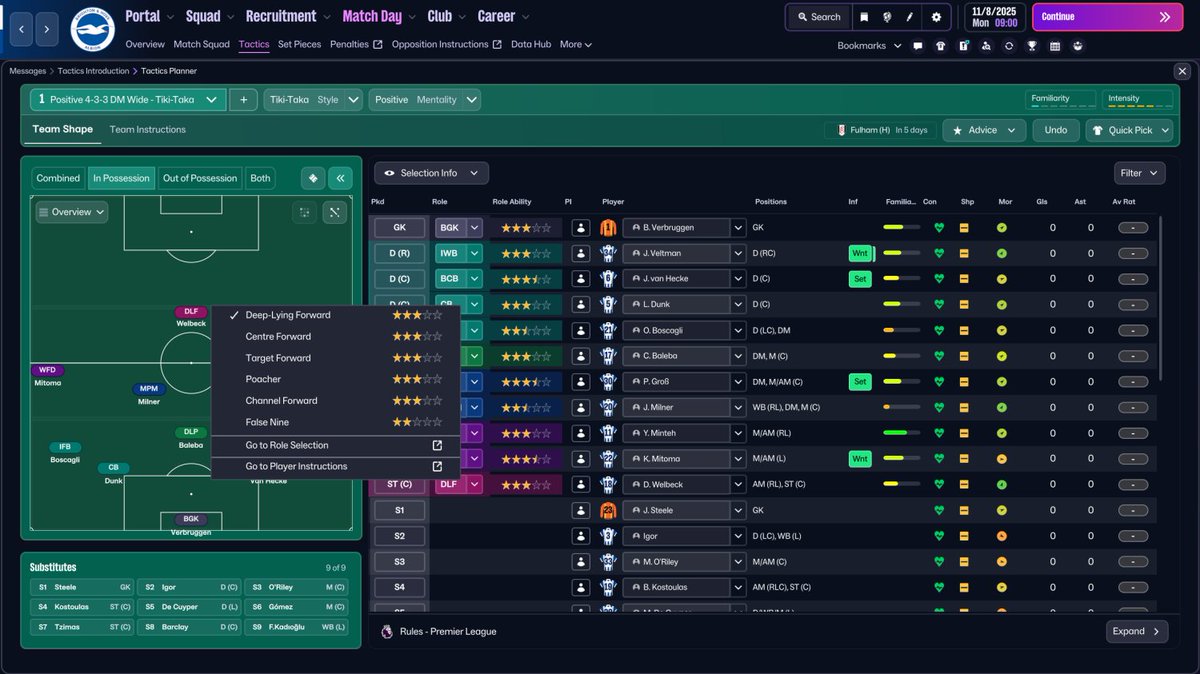
Task: Open the bookmark icon beside Search
Action: [864, 17]
